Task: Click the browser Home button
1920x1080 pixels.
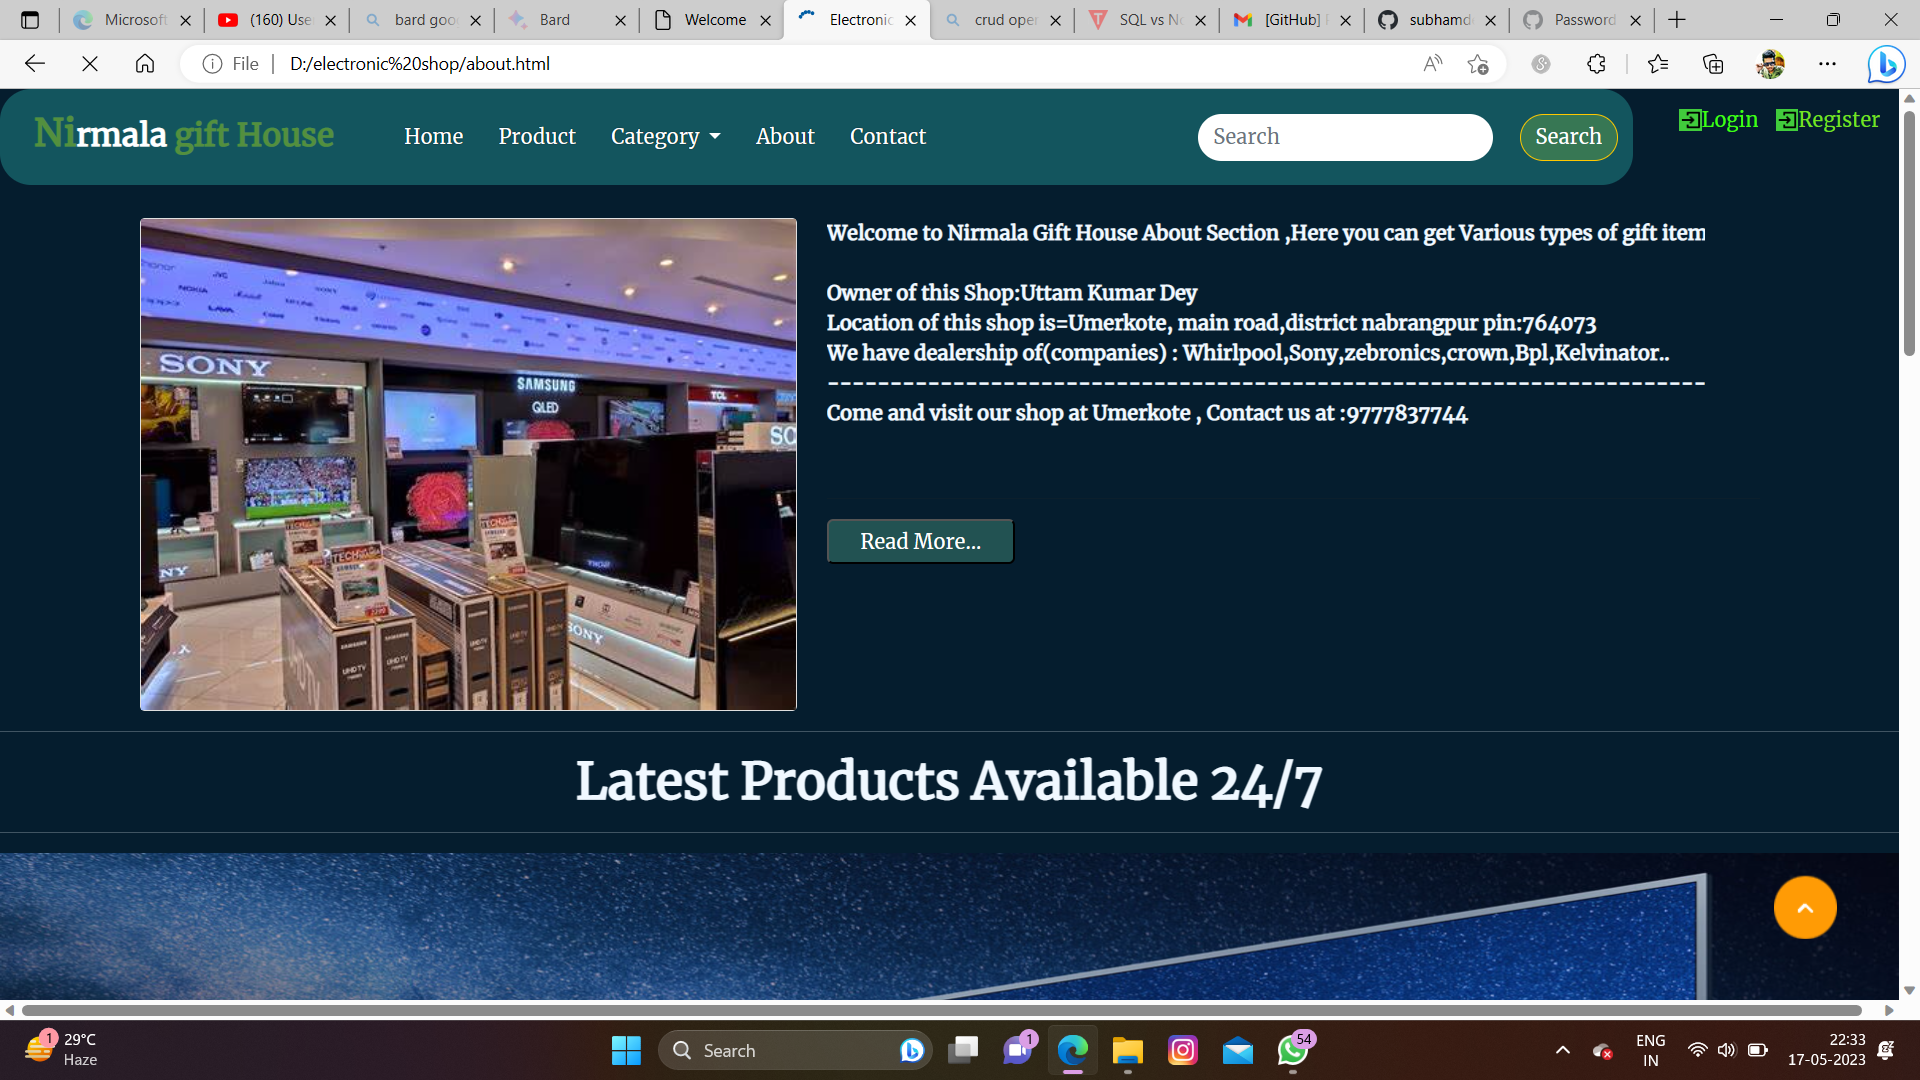Action: coord(145,64)
